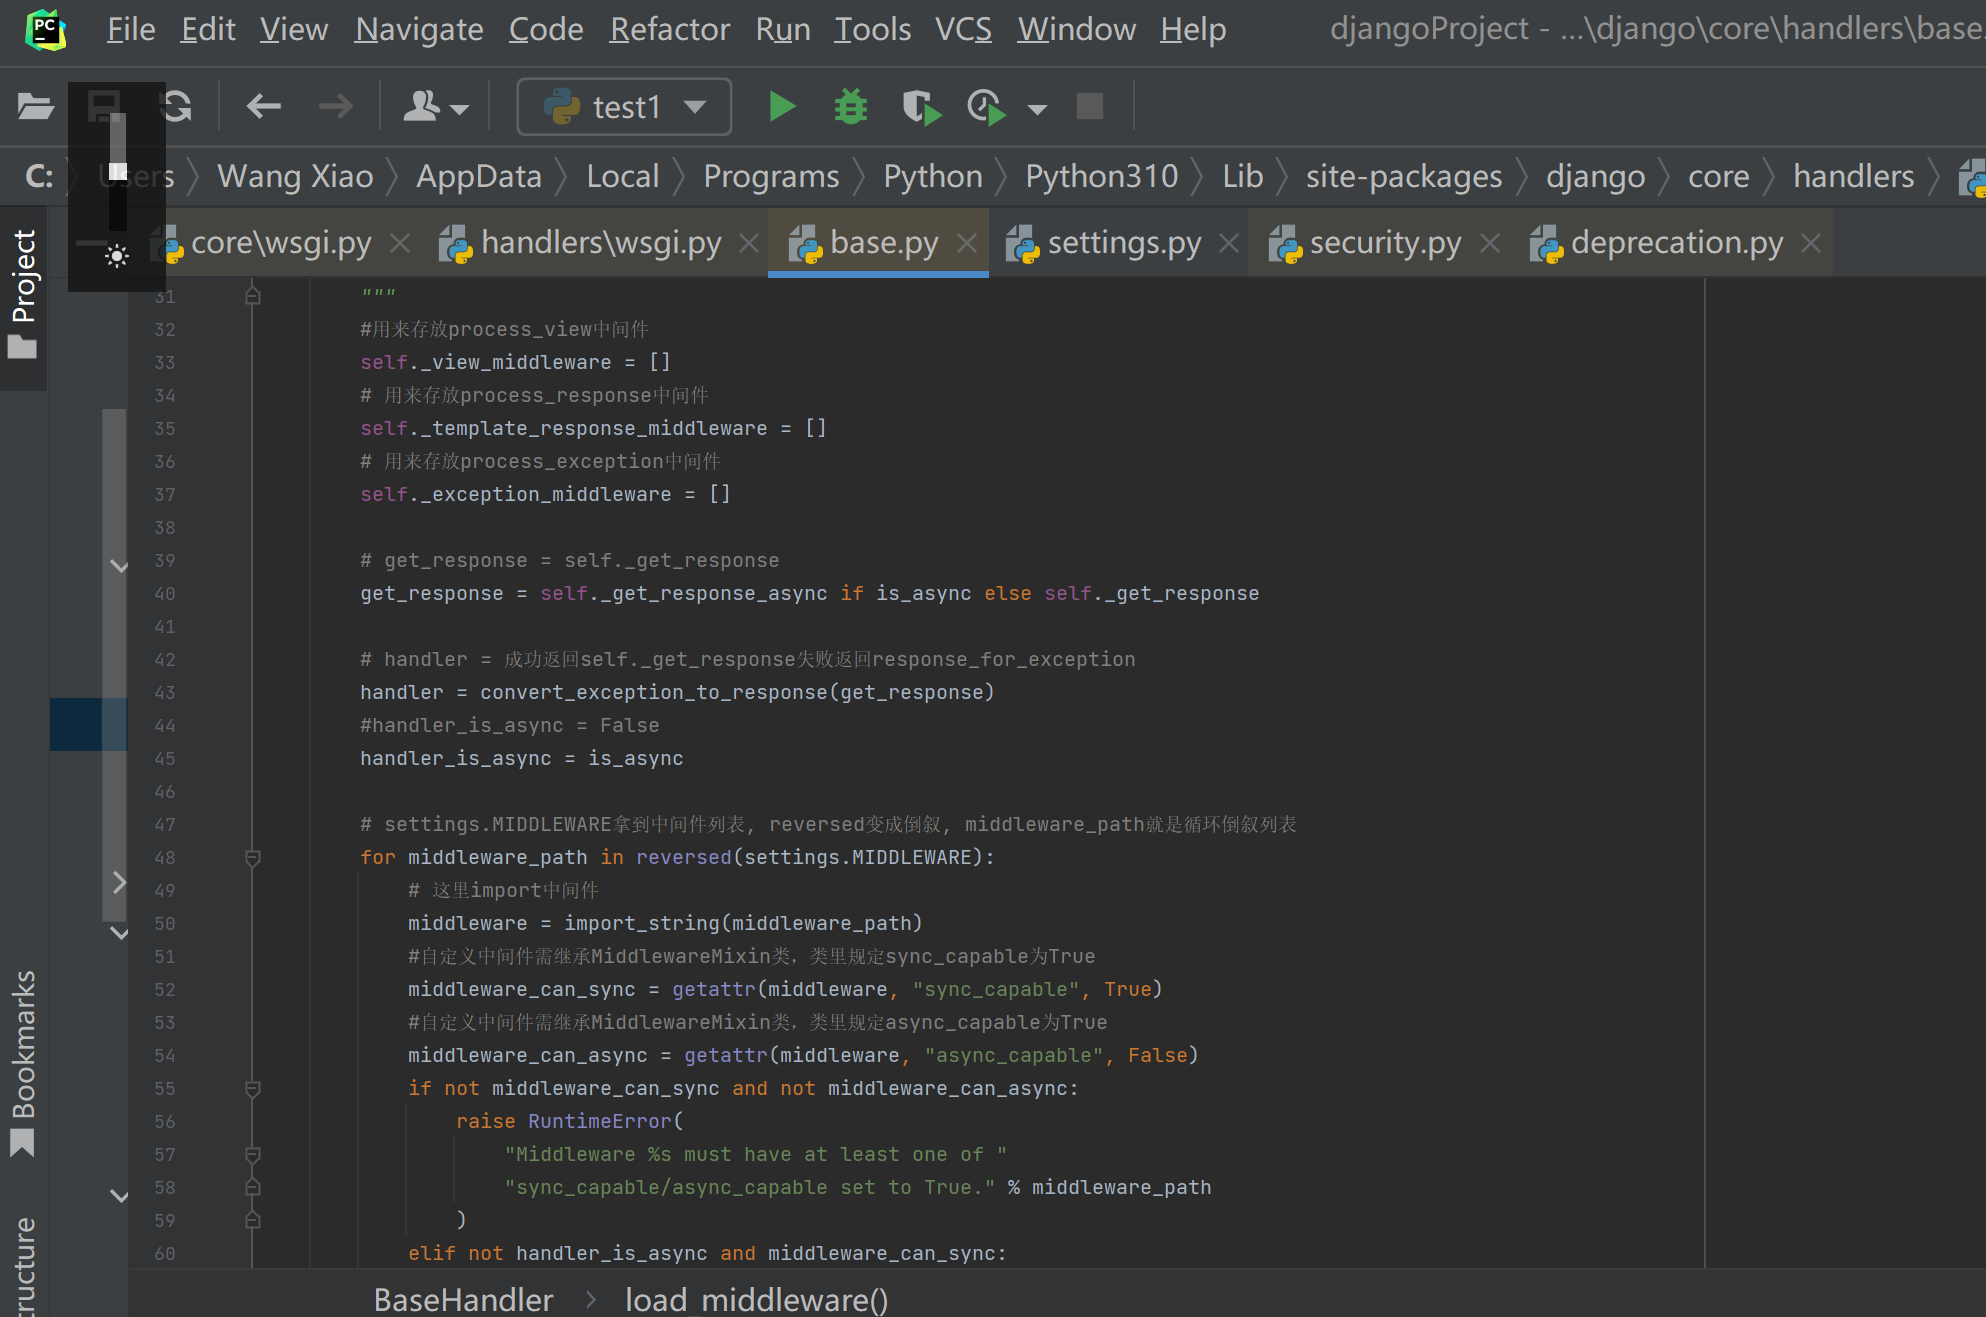Viewport: 1986px width, 1317px height.
Task: Click the reload from disk icon
Action: (178, 107)
